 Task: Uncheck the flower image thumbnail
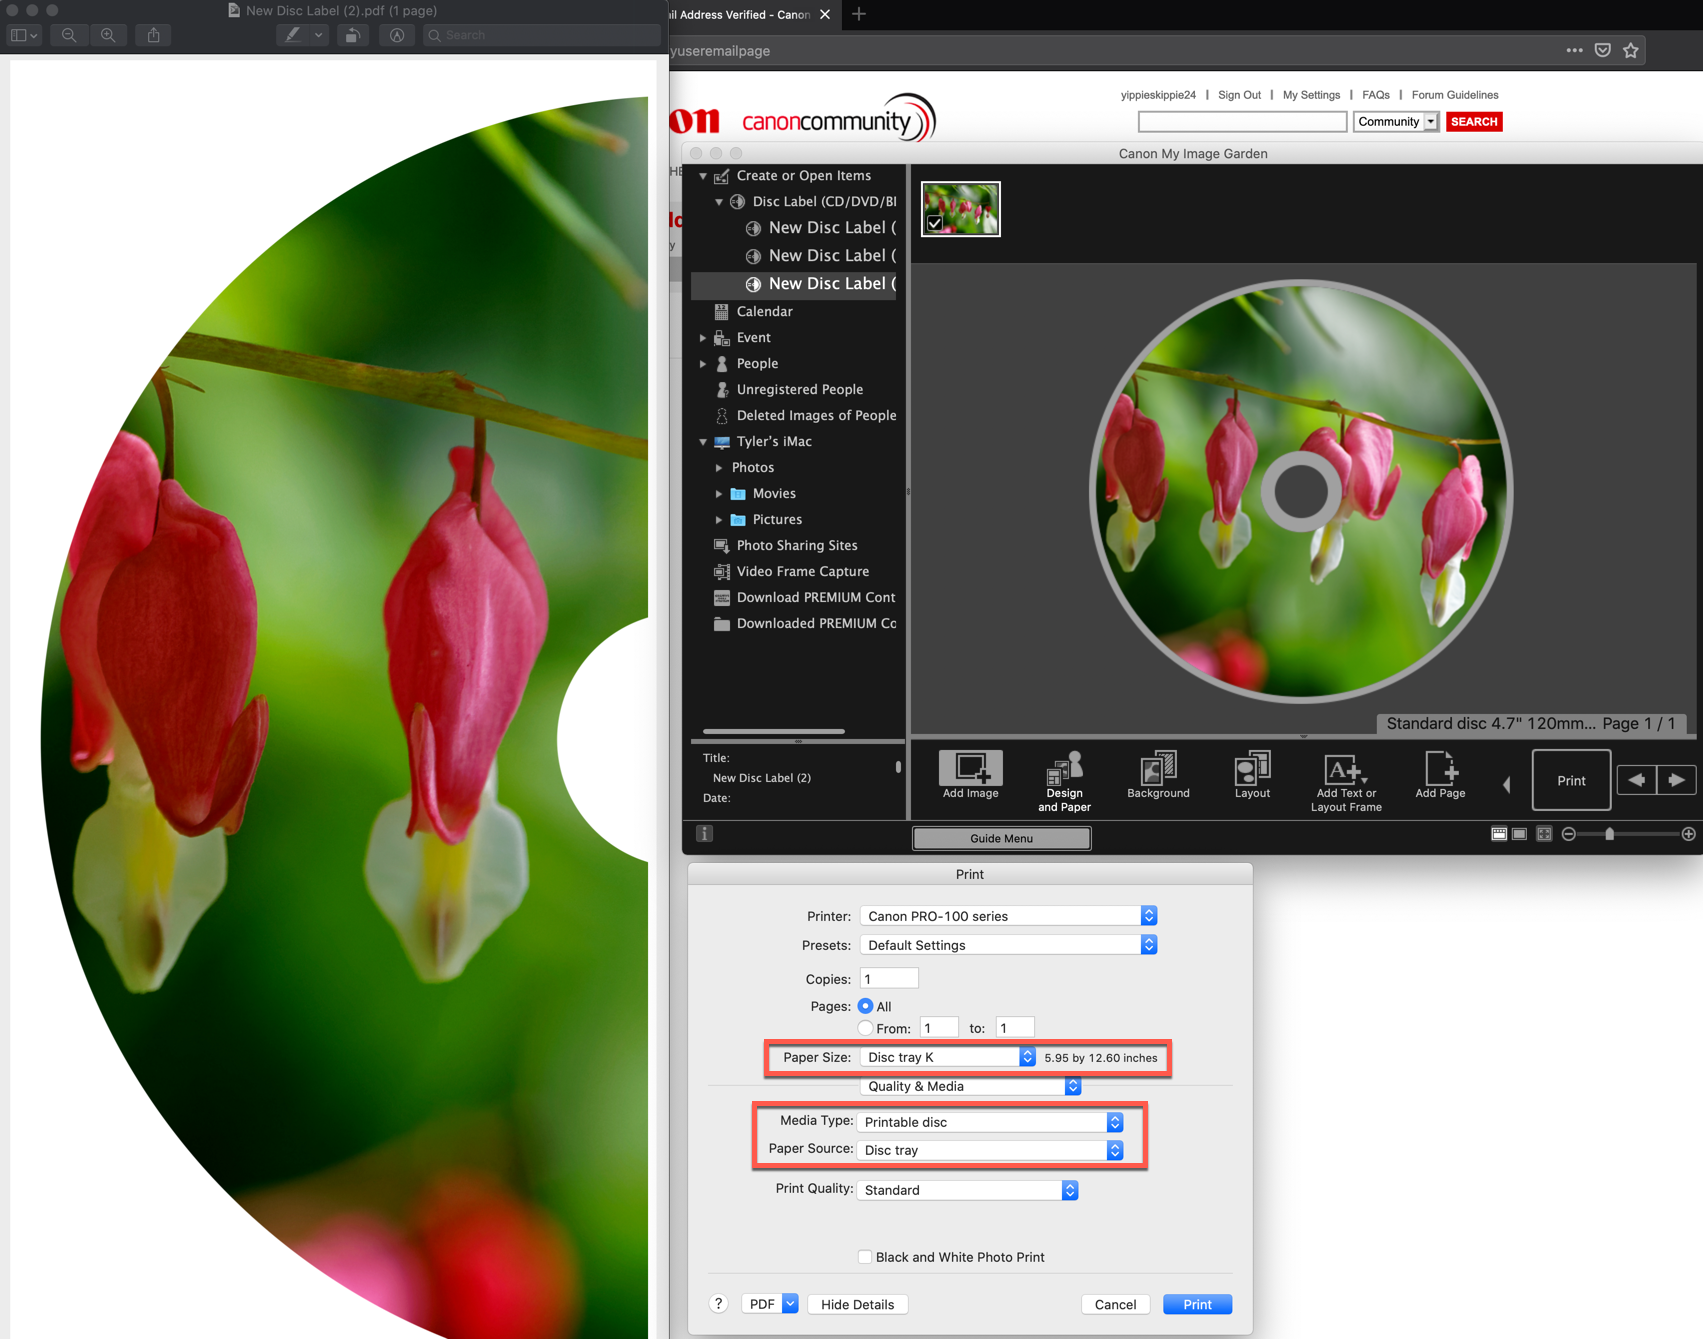pyautogui.click(x=936, y=224)
